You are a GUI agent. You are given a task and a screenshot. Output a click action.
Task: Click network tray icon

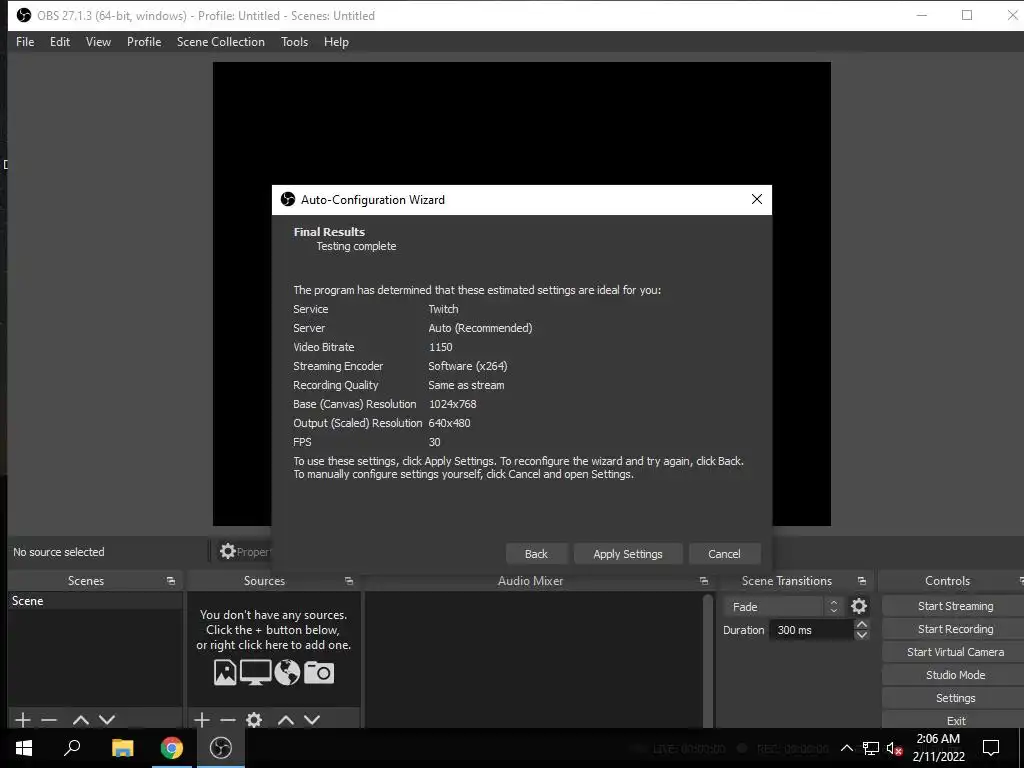tap(871, 748)
